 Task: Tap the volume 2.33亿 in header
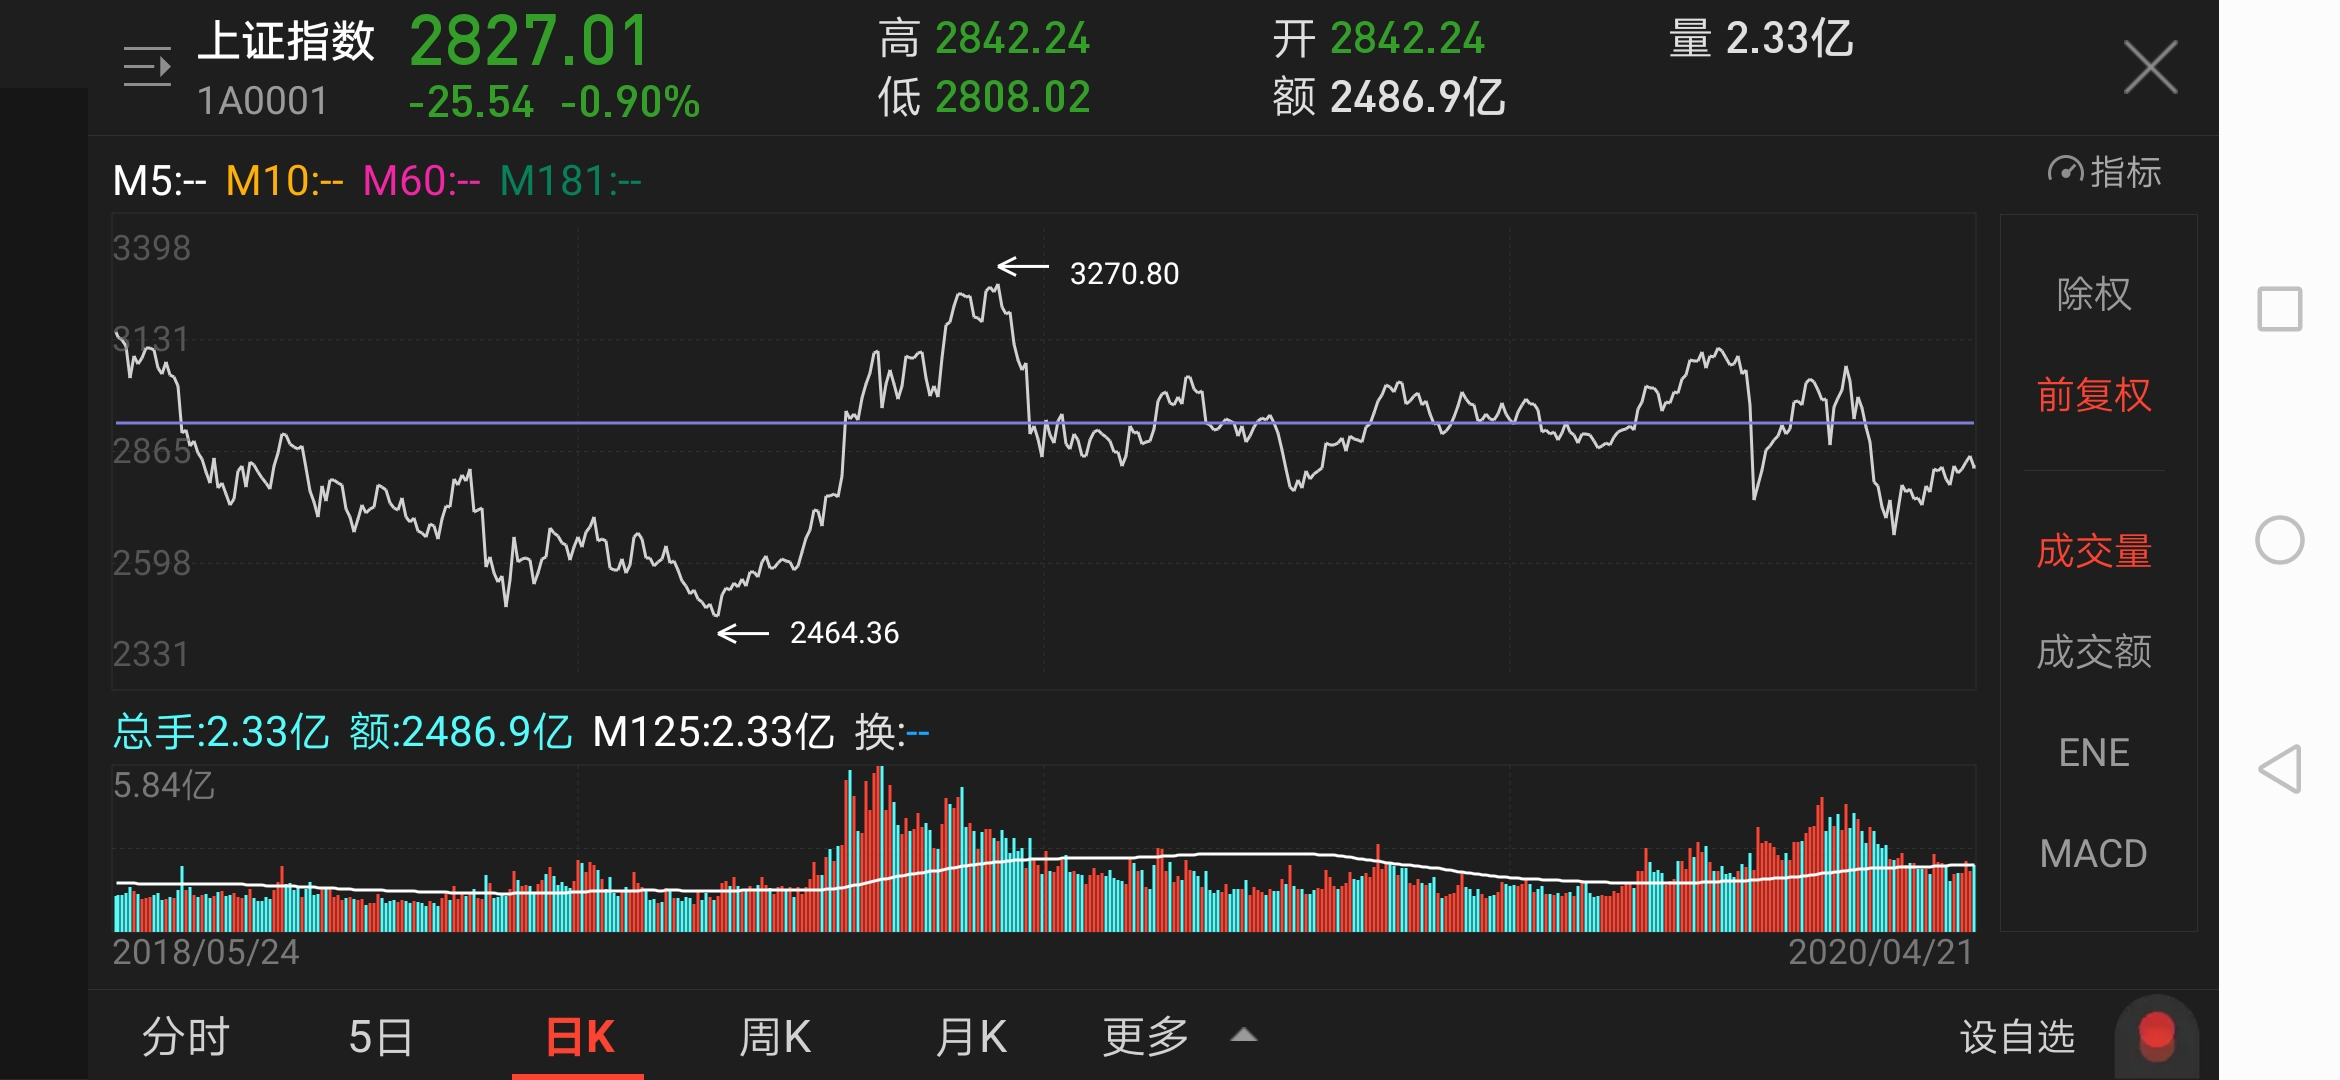tap(1789, 39)
